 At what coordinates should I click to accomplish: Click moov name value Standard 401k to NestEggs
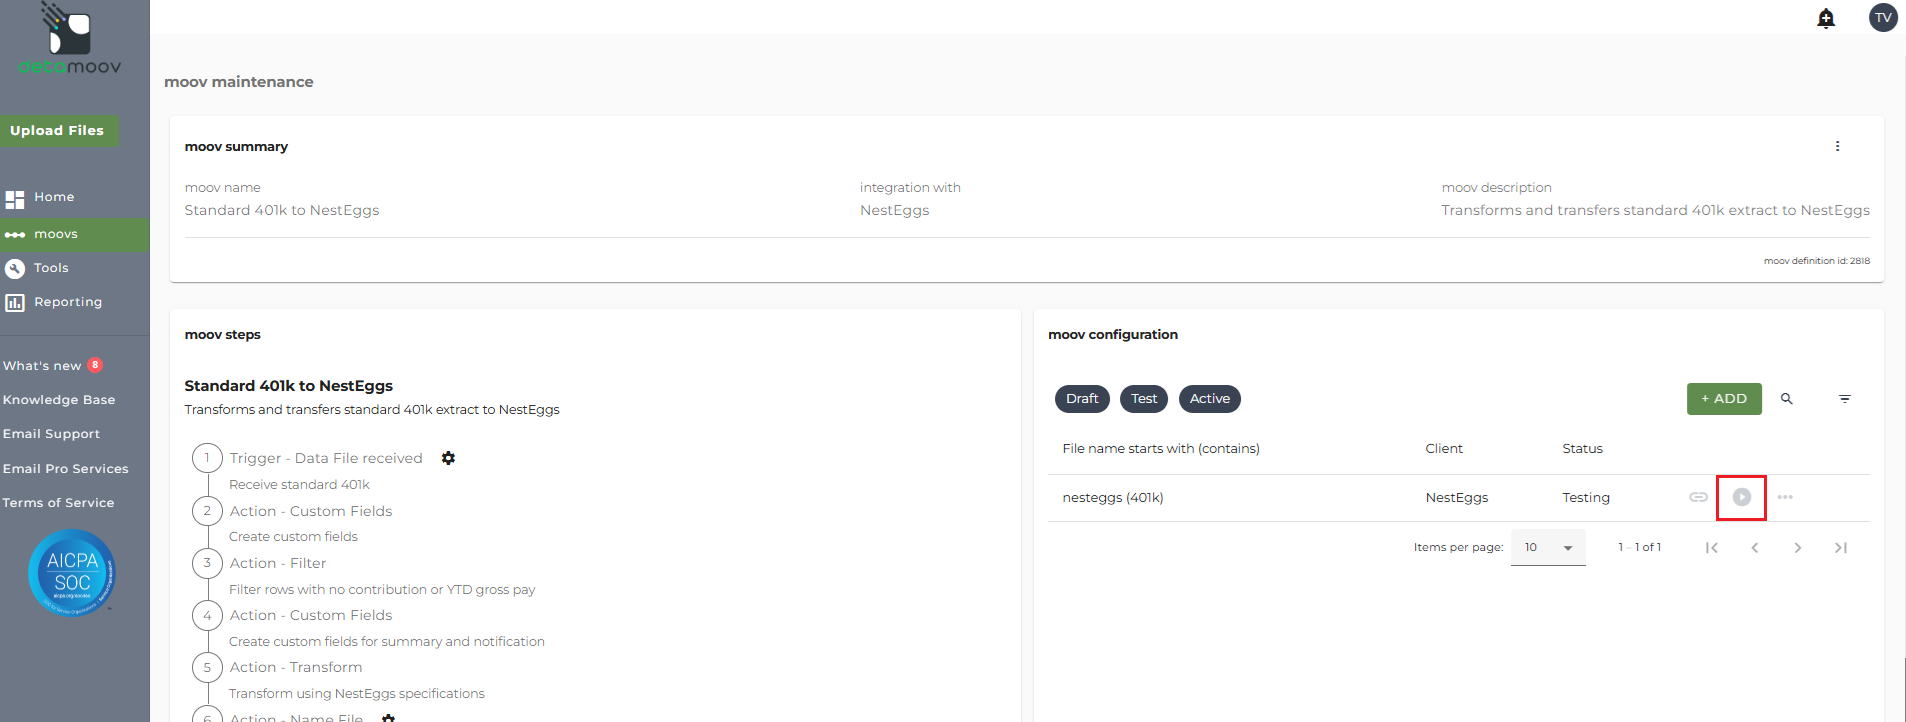(282, 210)
